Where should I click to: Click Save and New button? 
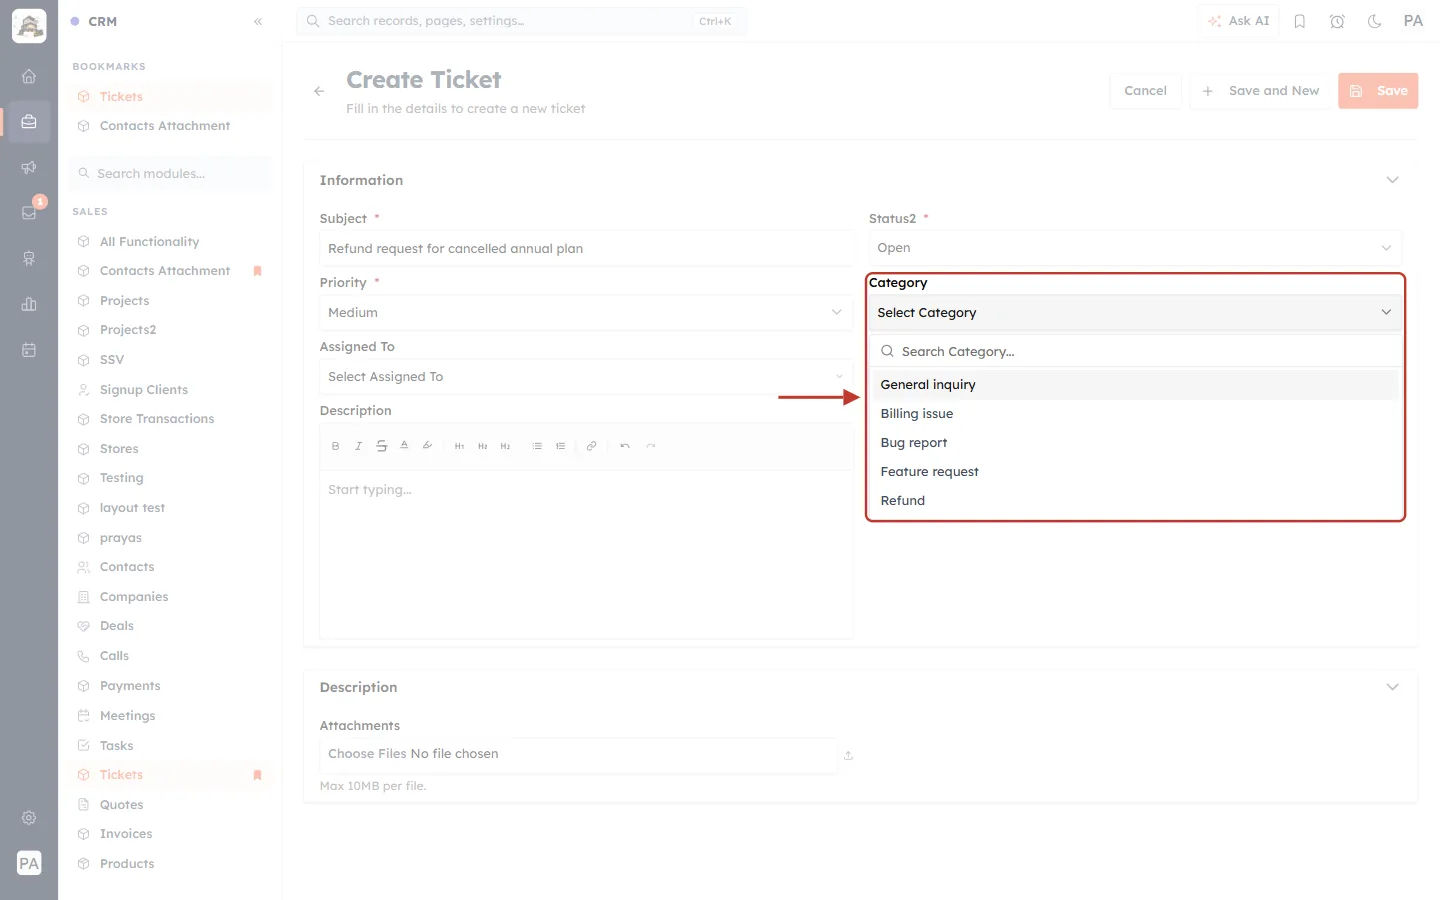pos(1260,91)
